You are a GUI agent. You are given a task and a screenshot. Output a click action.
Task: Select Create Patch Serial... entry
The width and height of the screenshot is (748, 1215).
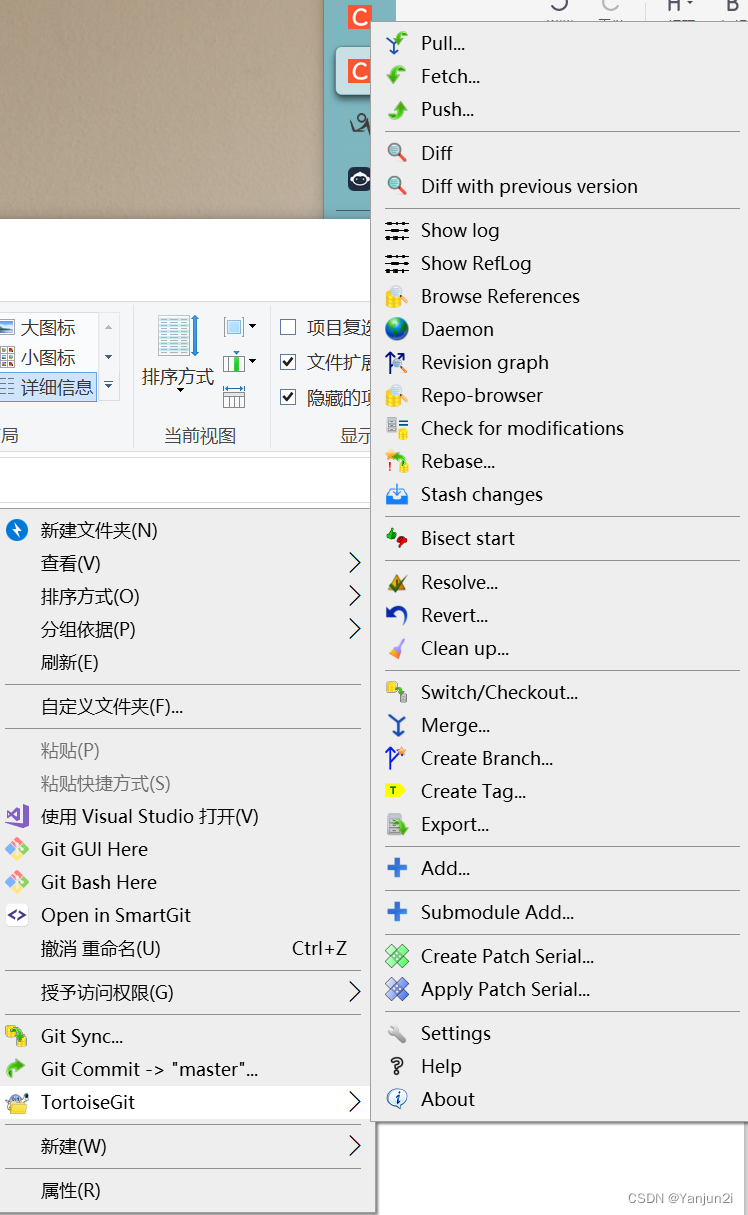point(560,956)
